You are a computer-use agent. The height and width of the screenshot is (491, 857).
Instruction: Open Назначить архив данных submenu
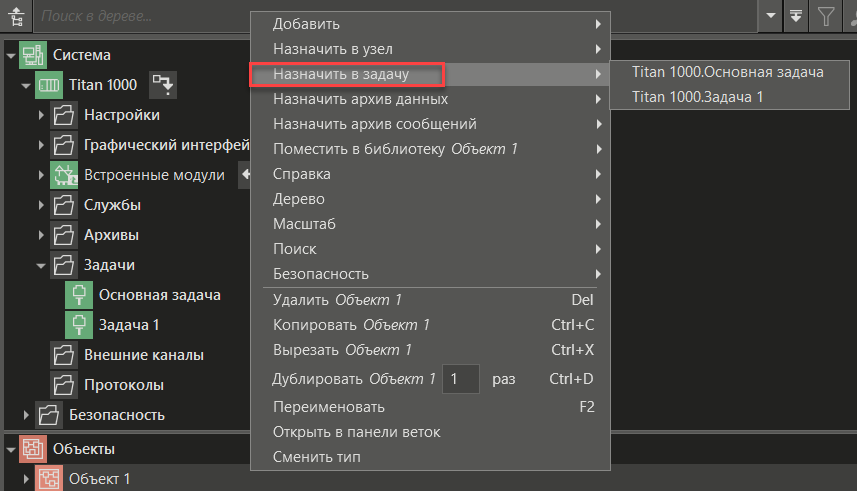coord(430,99)
